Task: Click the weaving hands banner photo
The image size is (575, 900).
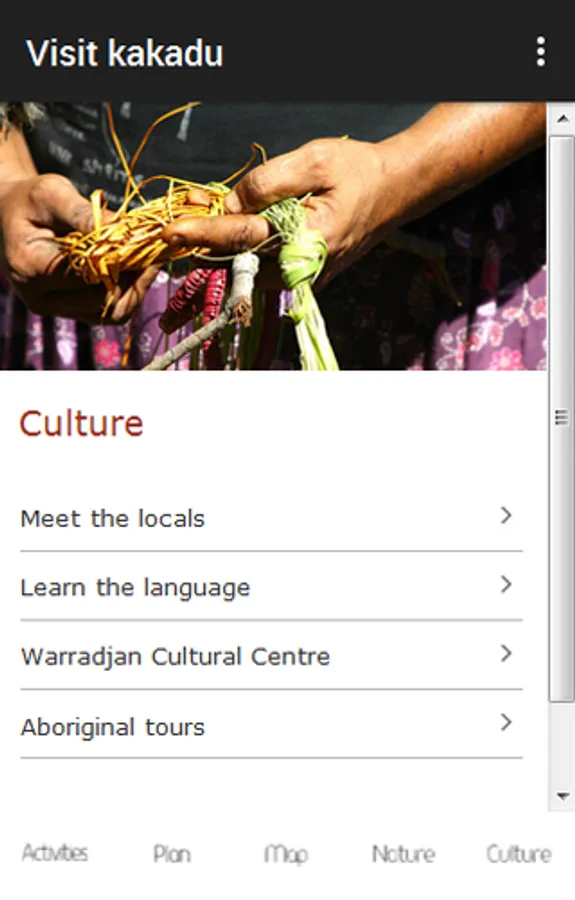Action: pos(273,236)
